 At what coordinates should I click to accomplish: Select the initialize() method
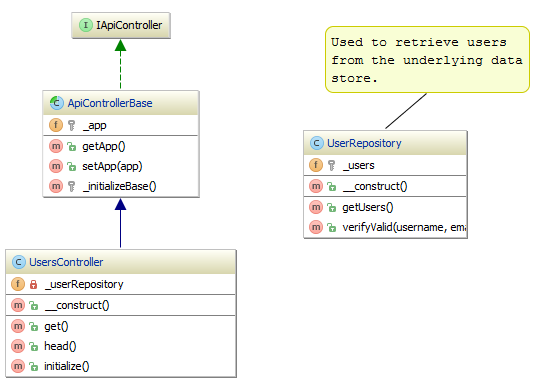(x=67, y=366)
